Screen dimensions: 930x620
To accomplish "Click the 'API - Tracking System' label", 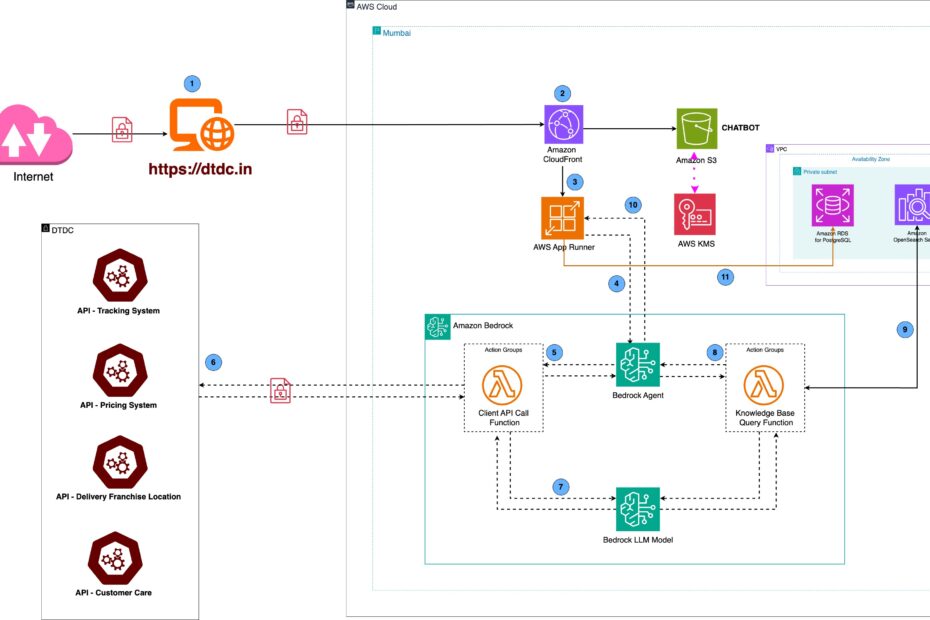I will [119, 311].
